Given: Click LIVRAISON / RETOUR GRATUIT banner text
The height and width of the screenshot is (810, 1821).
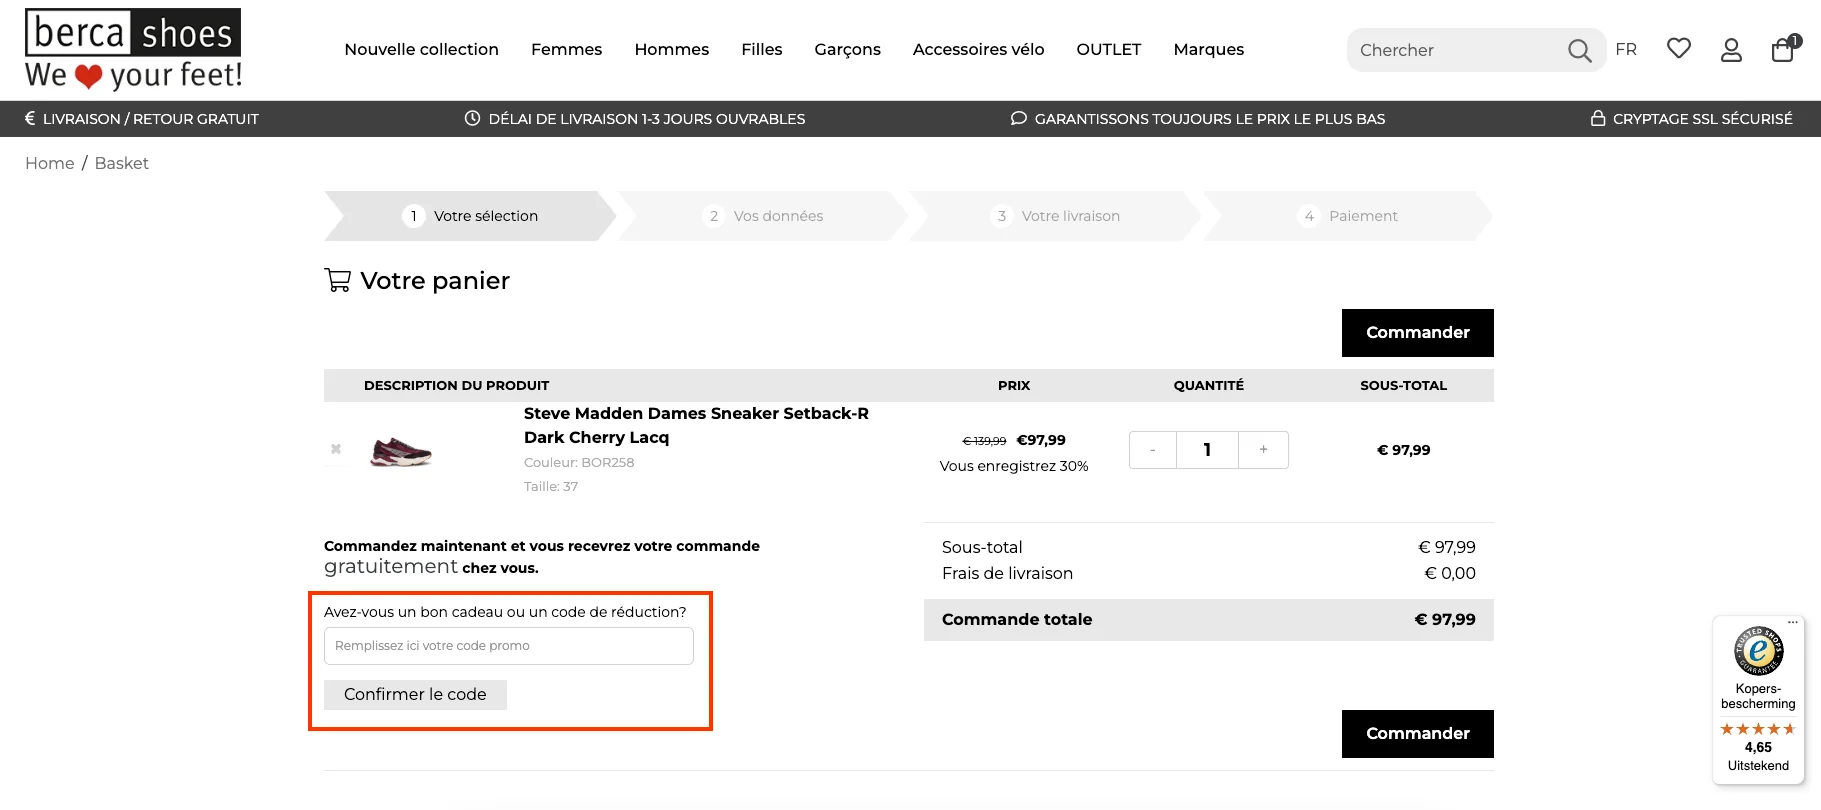Looking at the screenshot, I should pyautogui.click(x=150, y=119).
